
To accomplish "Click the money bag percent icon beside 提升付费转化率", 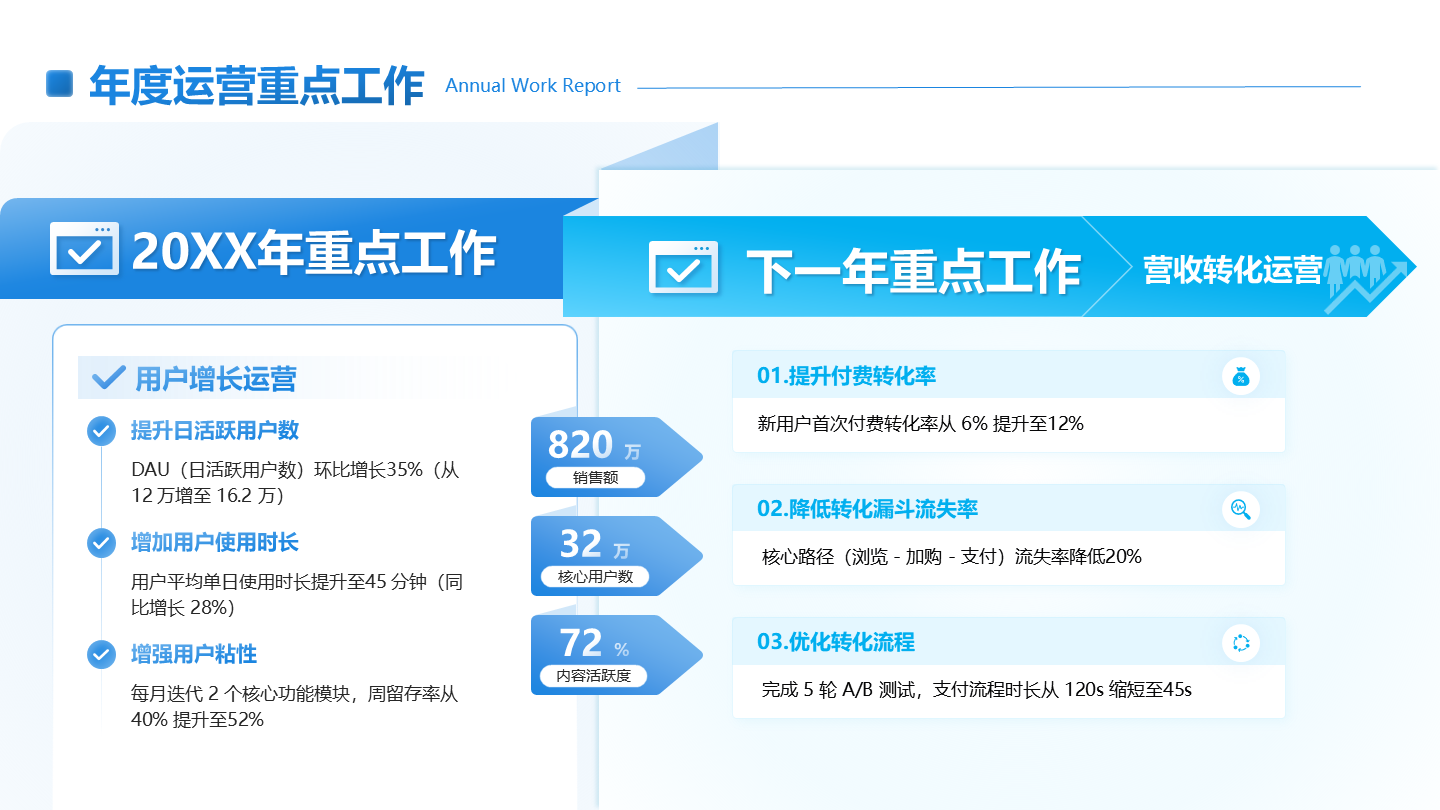I will [1241, 377].
